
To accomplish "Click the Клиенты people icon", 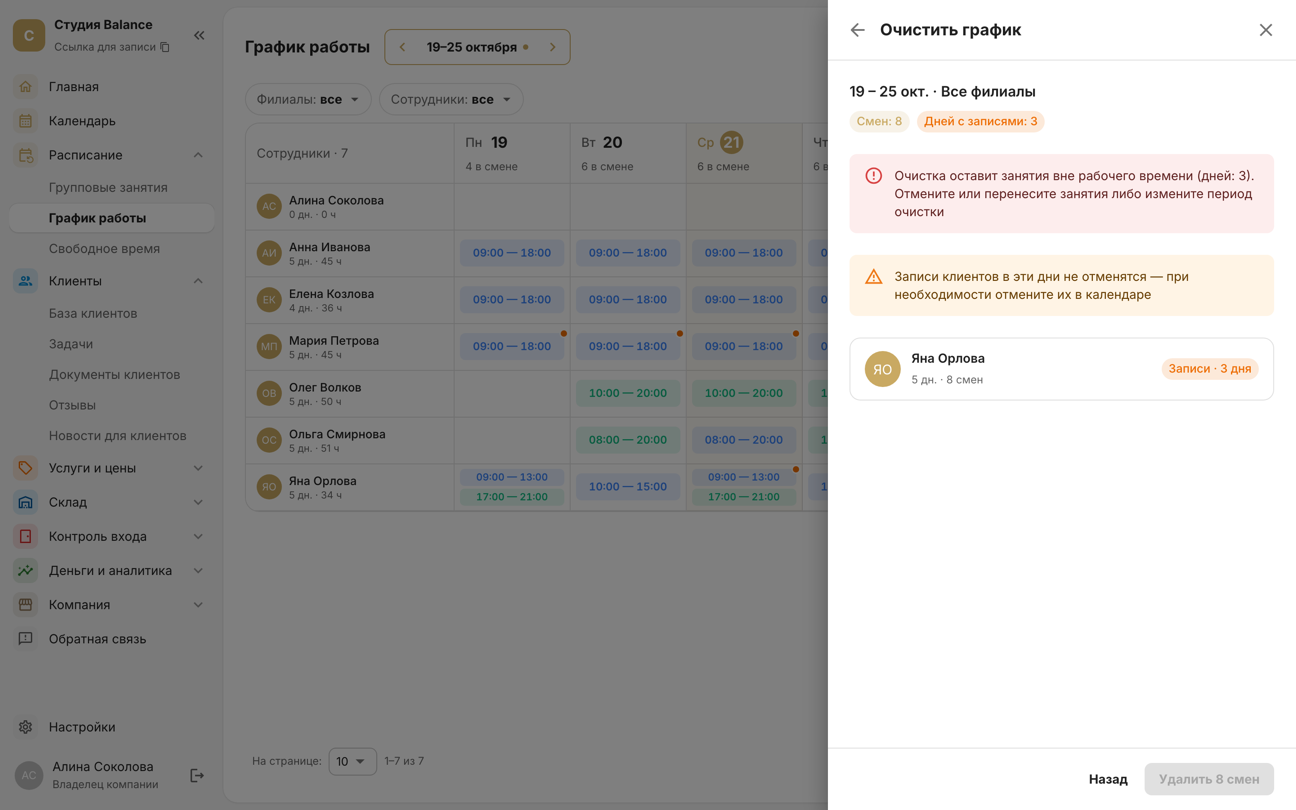I will pos(26,281).
